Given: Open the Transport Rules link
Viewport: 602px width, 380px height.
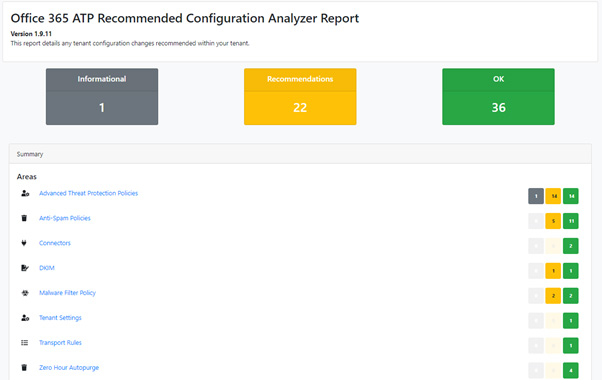Looking at the screenshot, I should point(60,343).
